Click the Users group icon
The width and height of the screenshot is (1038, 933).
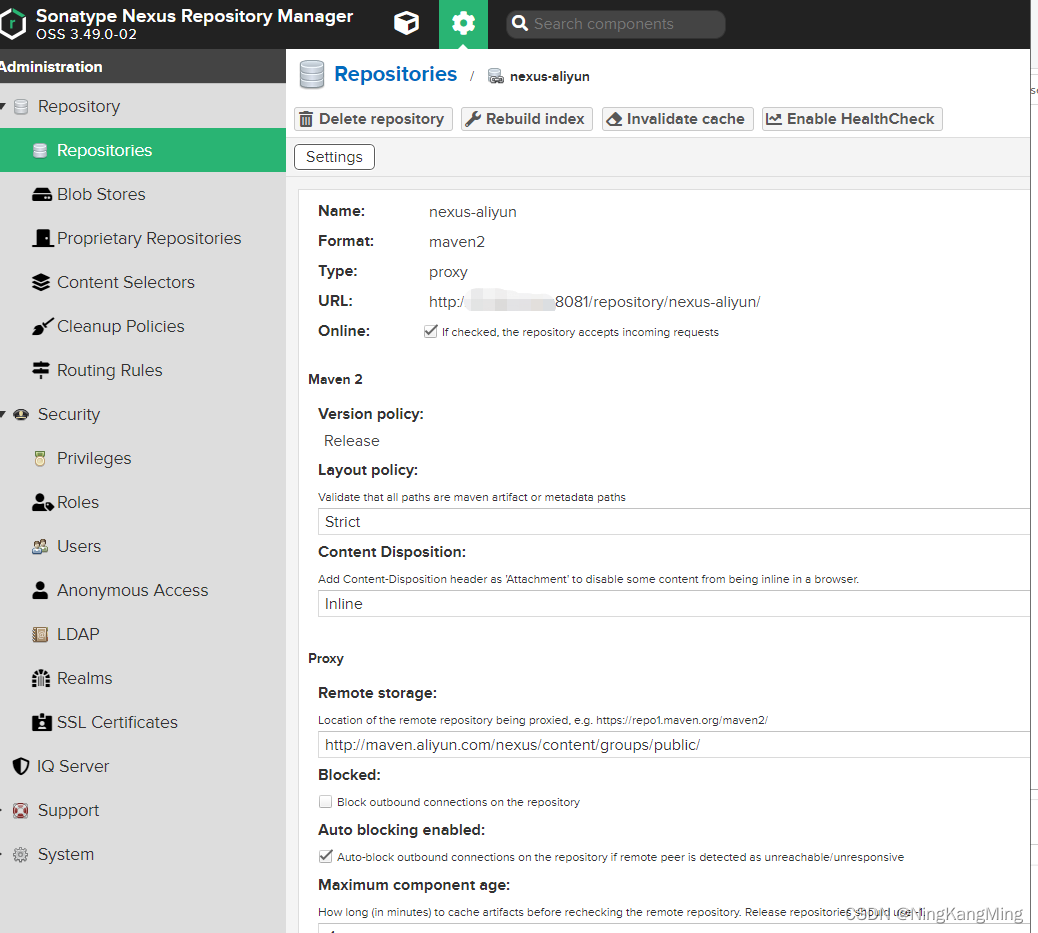coord(40,546)
